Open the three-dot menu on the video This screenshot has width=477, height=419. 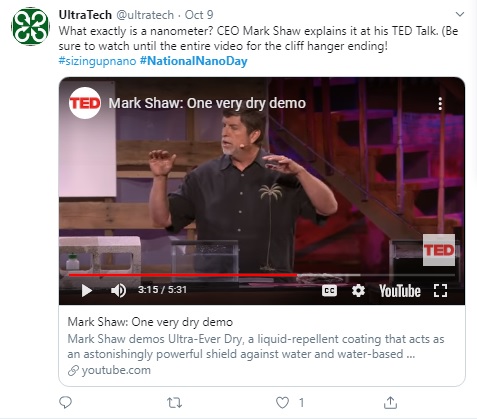(440, 104)
